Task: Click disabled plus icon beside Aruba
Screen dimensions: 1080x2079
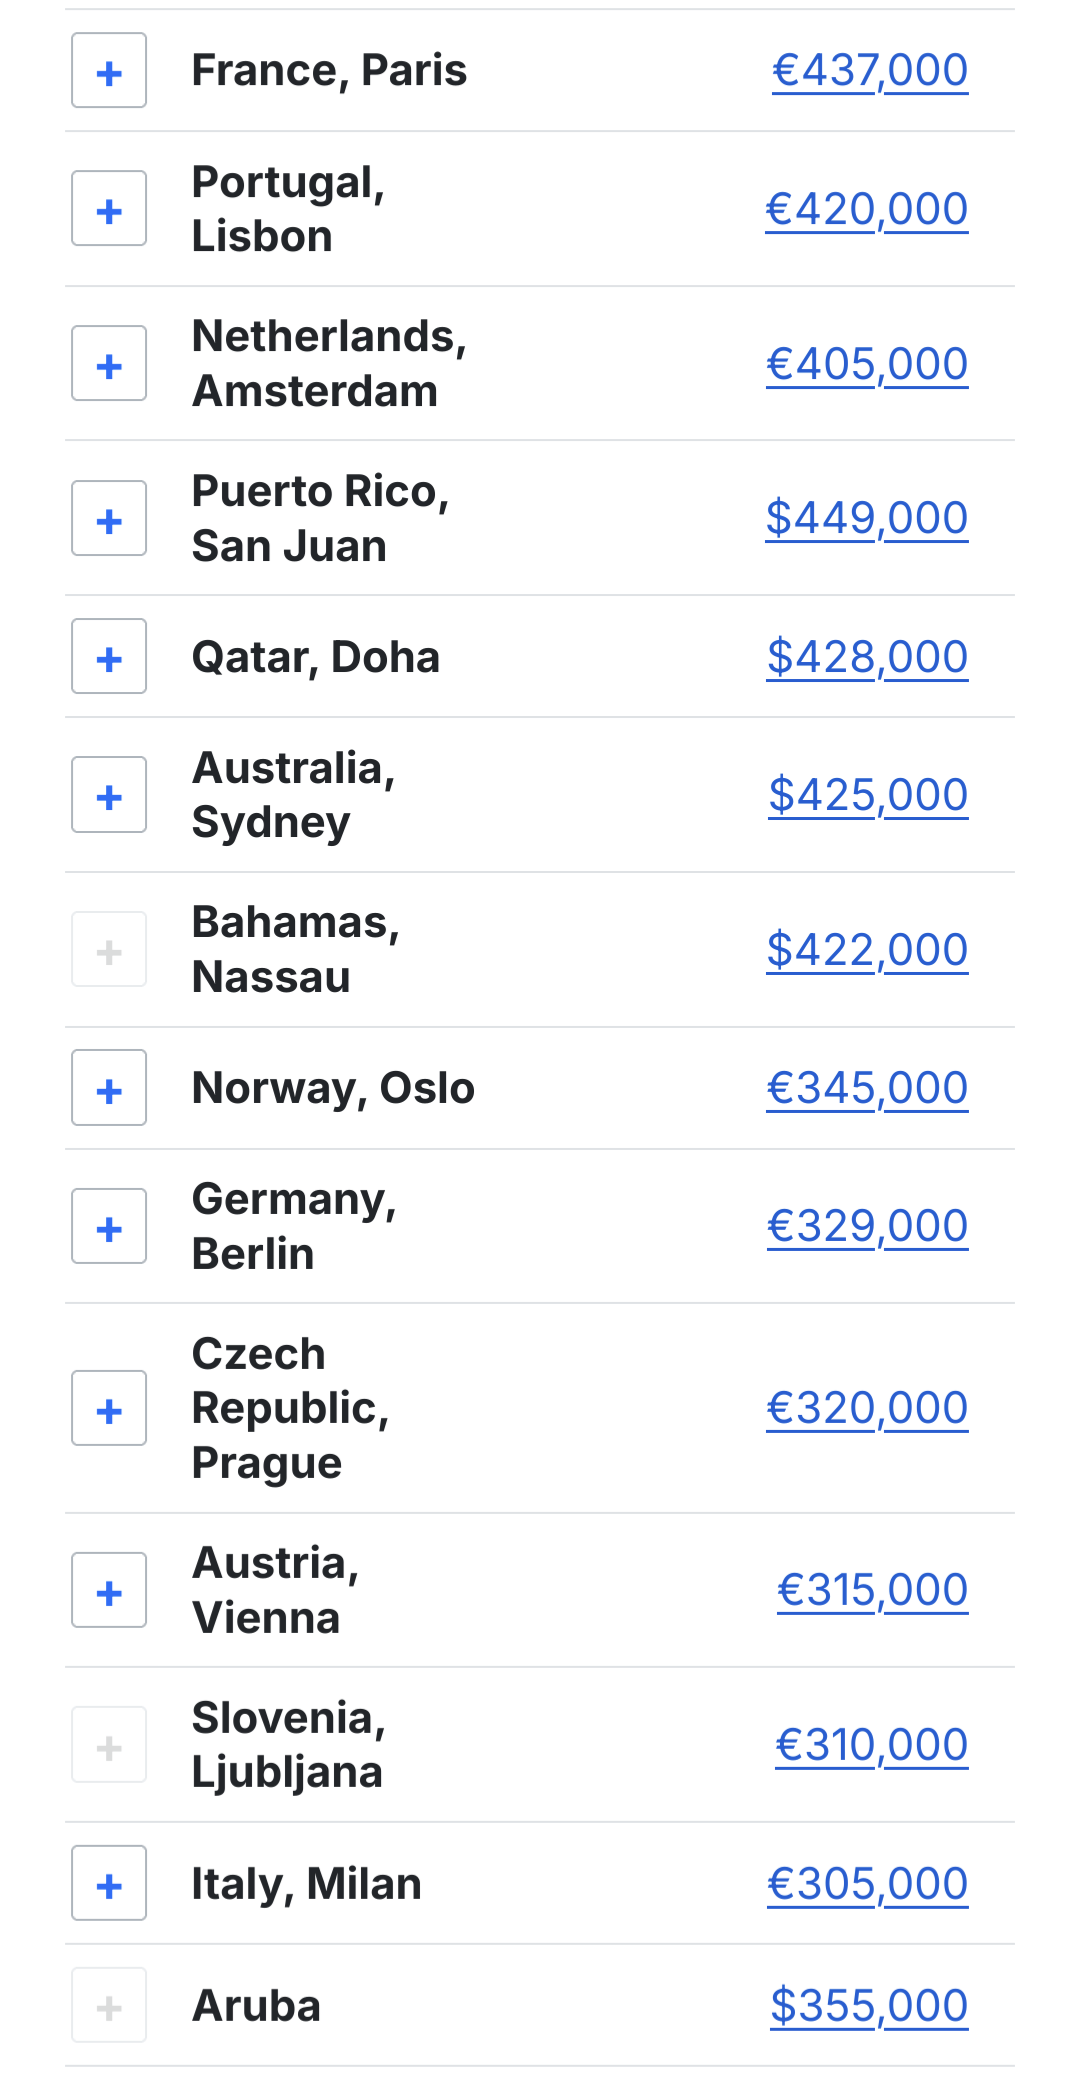Action: [x=109, y=2006]
